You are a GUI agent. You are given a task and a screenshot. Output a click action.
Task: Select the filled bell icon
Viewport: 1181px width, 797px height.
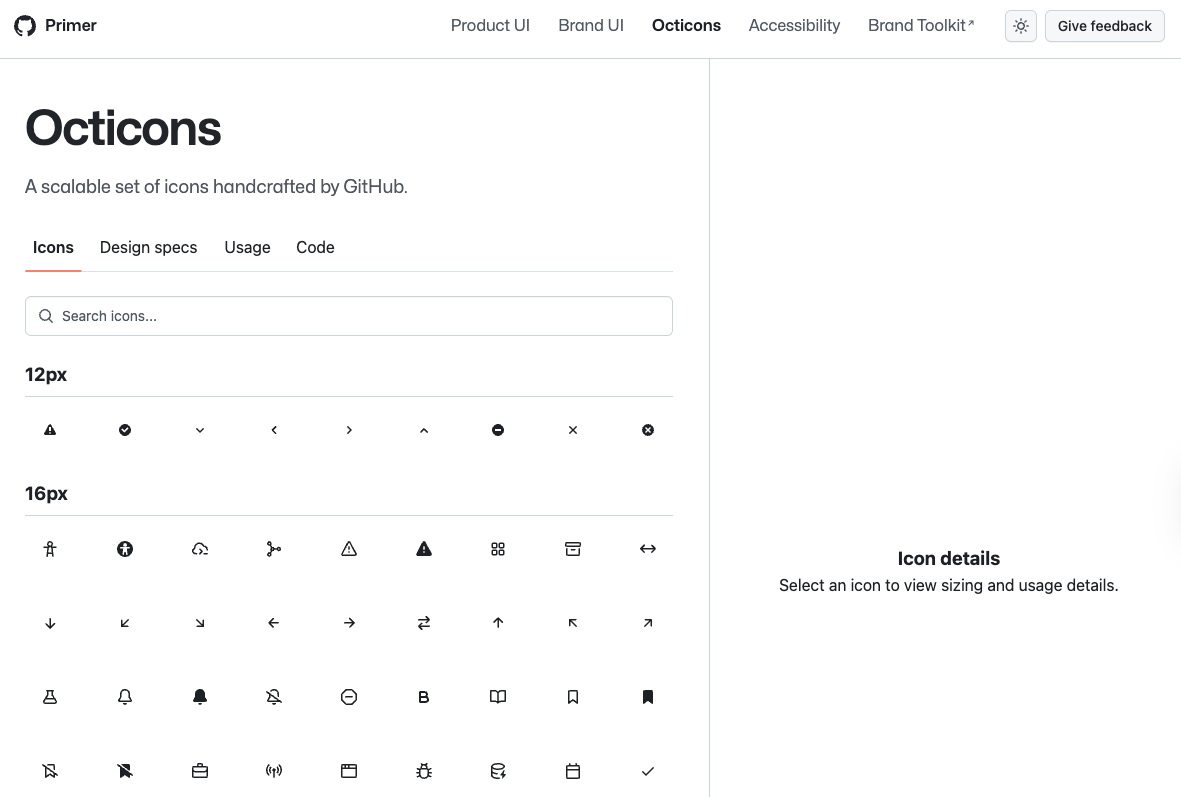pos(200,697)
